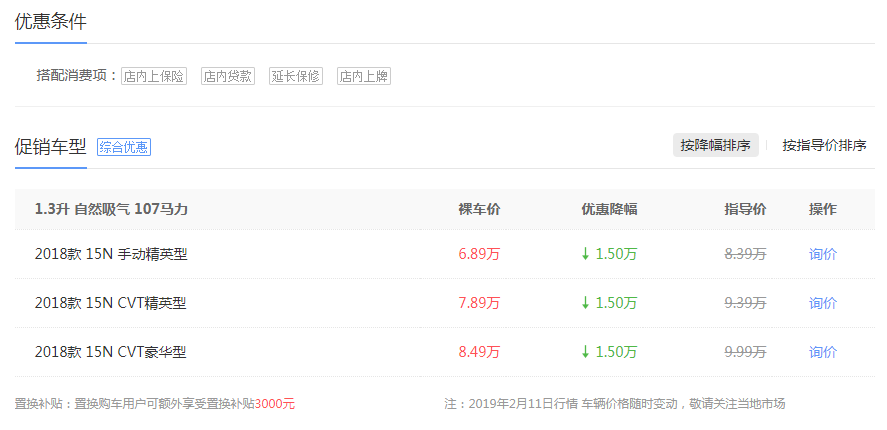Click the 店内上保险 tag
The width and height of the screenshot is (887, 430).
coord(154,76)
